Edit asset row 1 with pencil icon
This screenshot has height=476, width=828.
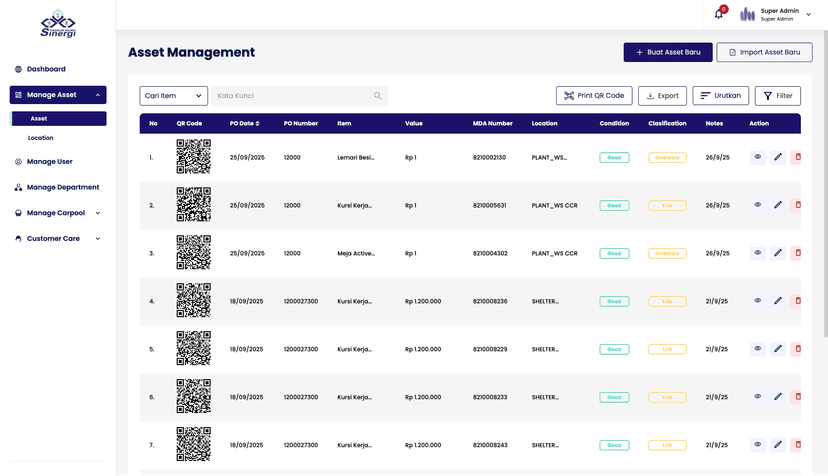click(x=778, y=157)
